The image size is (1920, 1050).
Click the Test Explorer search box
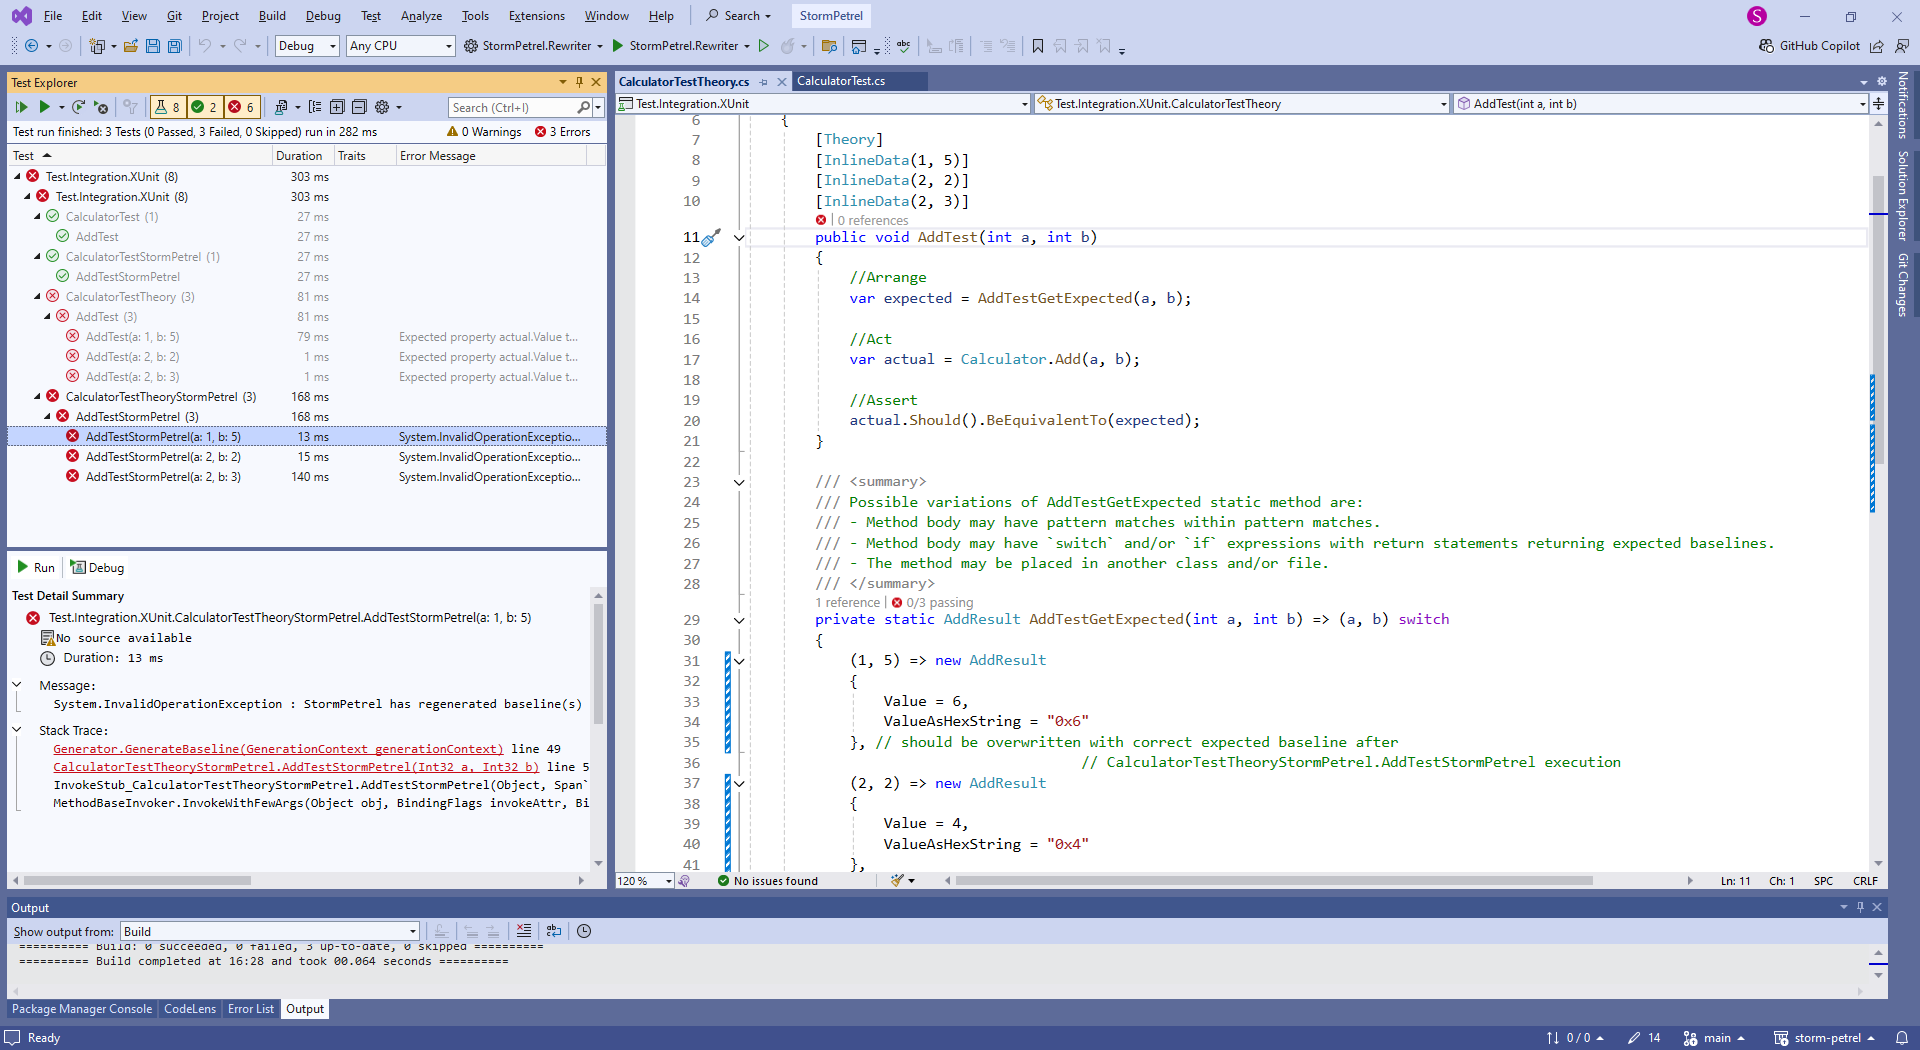pos(512,107)
